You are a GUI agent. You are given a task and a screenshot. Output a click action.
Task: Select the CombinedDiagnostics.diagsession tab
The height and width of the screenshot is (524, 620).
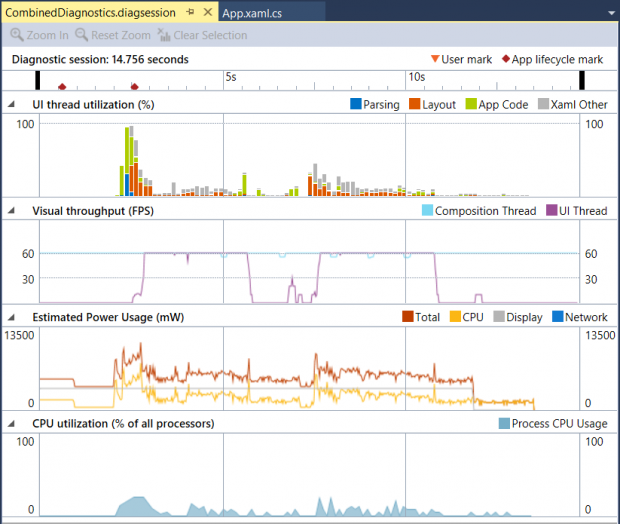(91, 12)
